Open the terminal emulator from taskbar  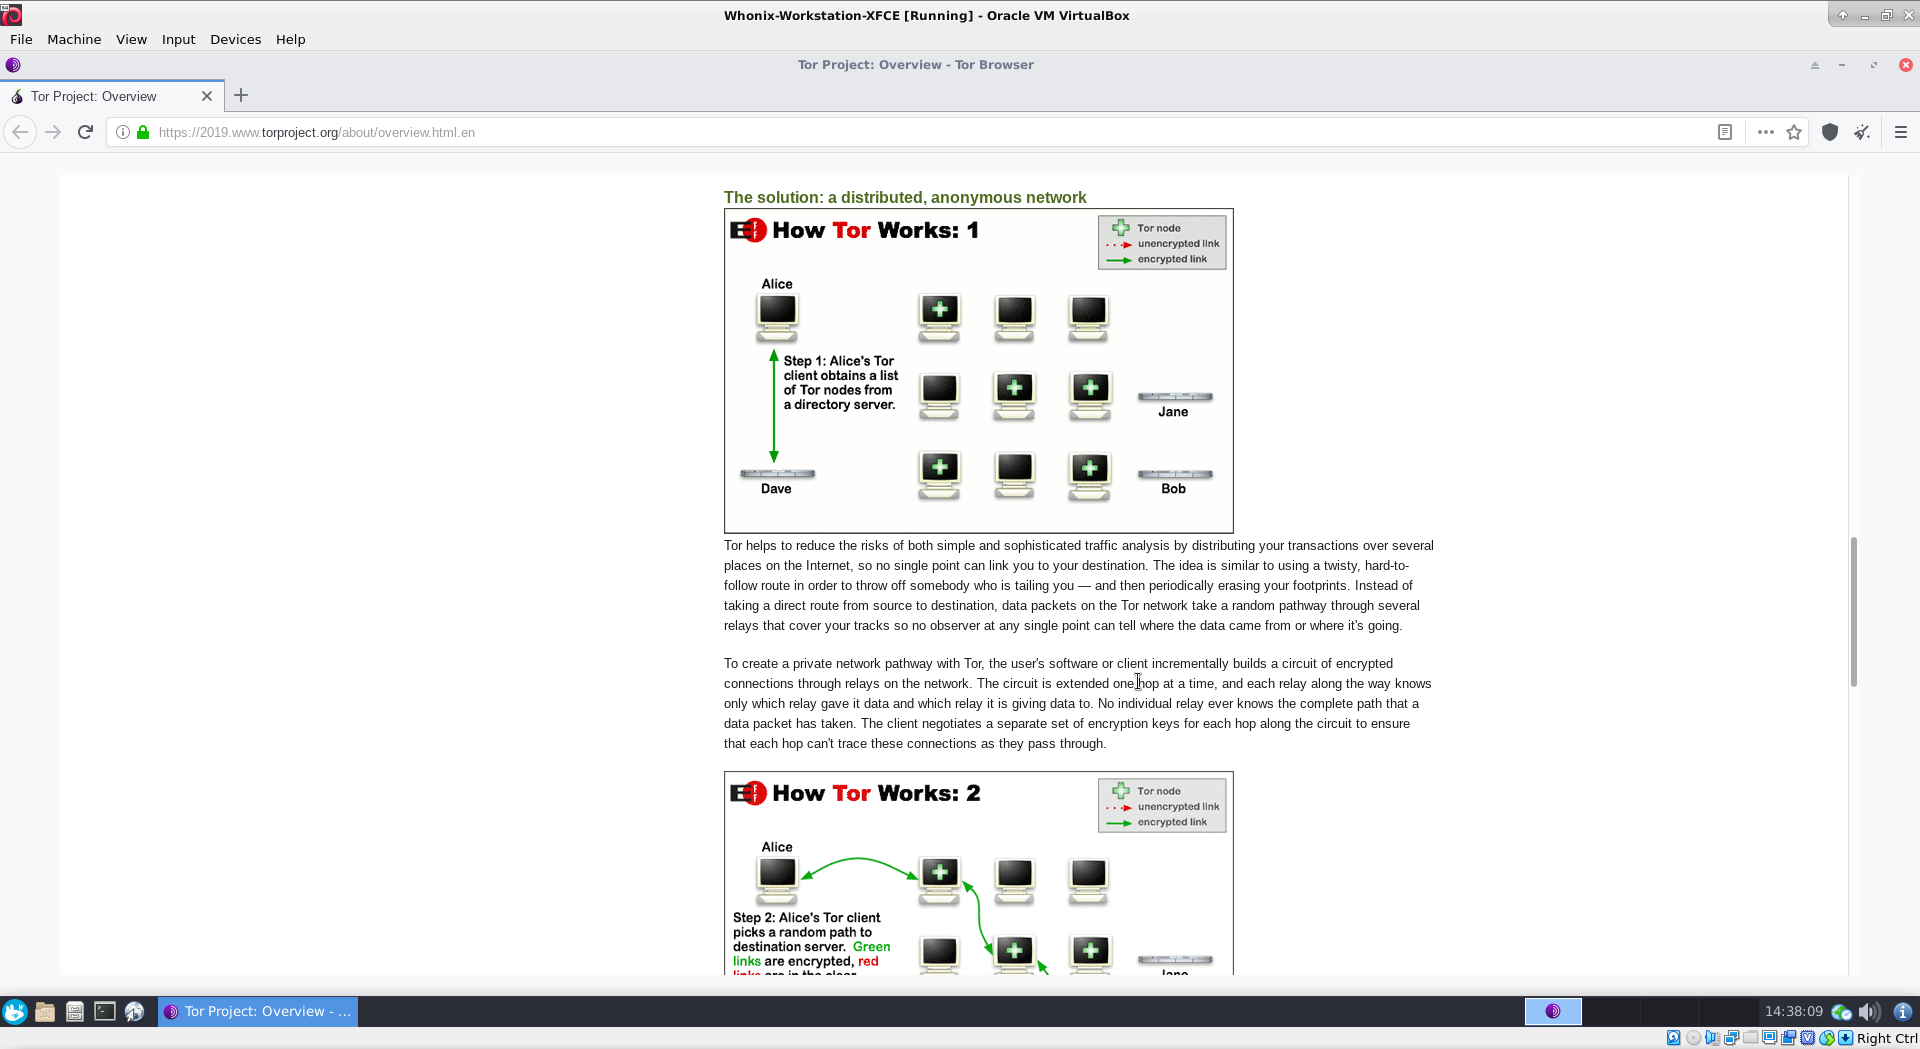(105, 1011)
